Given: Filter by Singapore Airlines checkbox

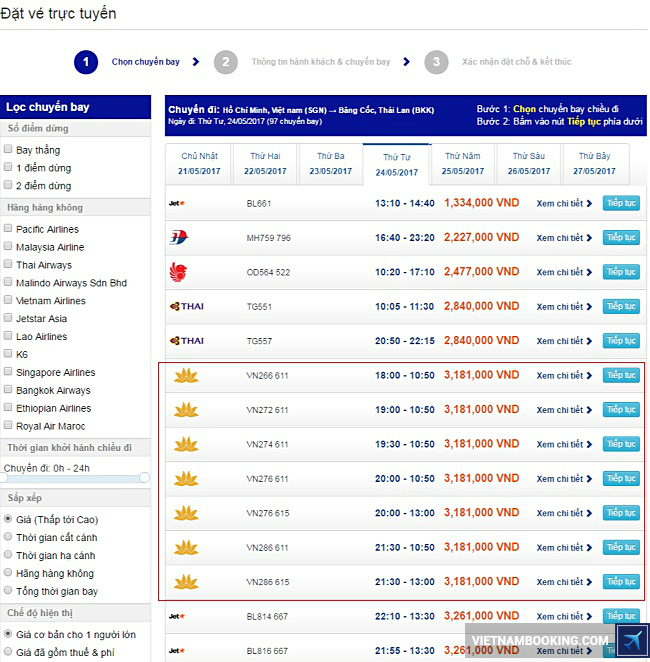Looking at the screenshot, I should coord(8,372).
